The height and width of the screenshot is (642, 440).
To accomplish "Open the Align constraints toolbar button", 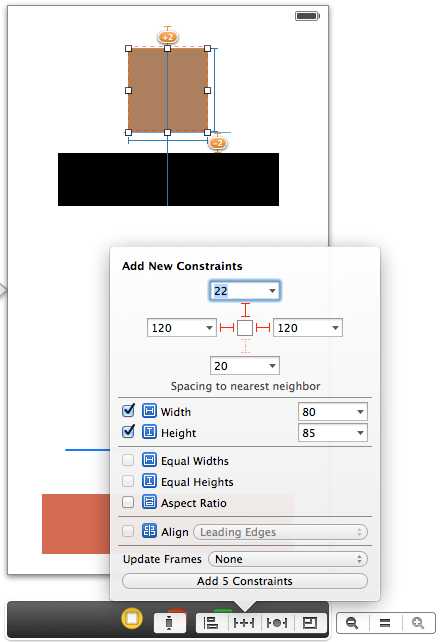I will coord(211,623).
